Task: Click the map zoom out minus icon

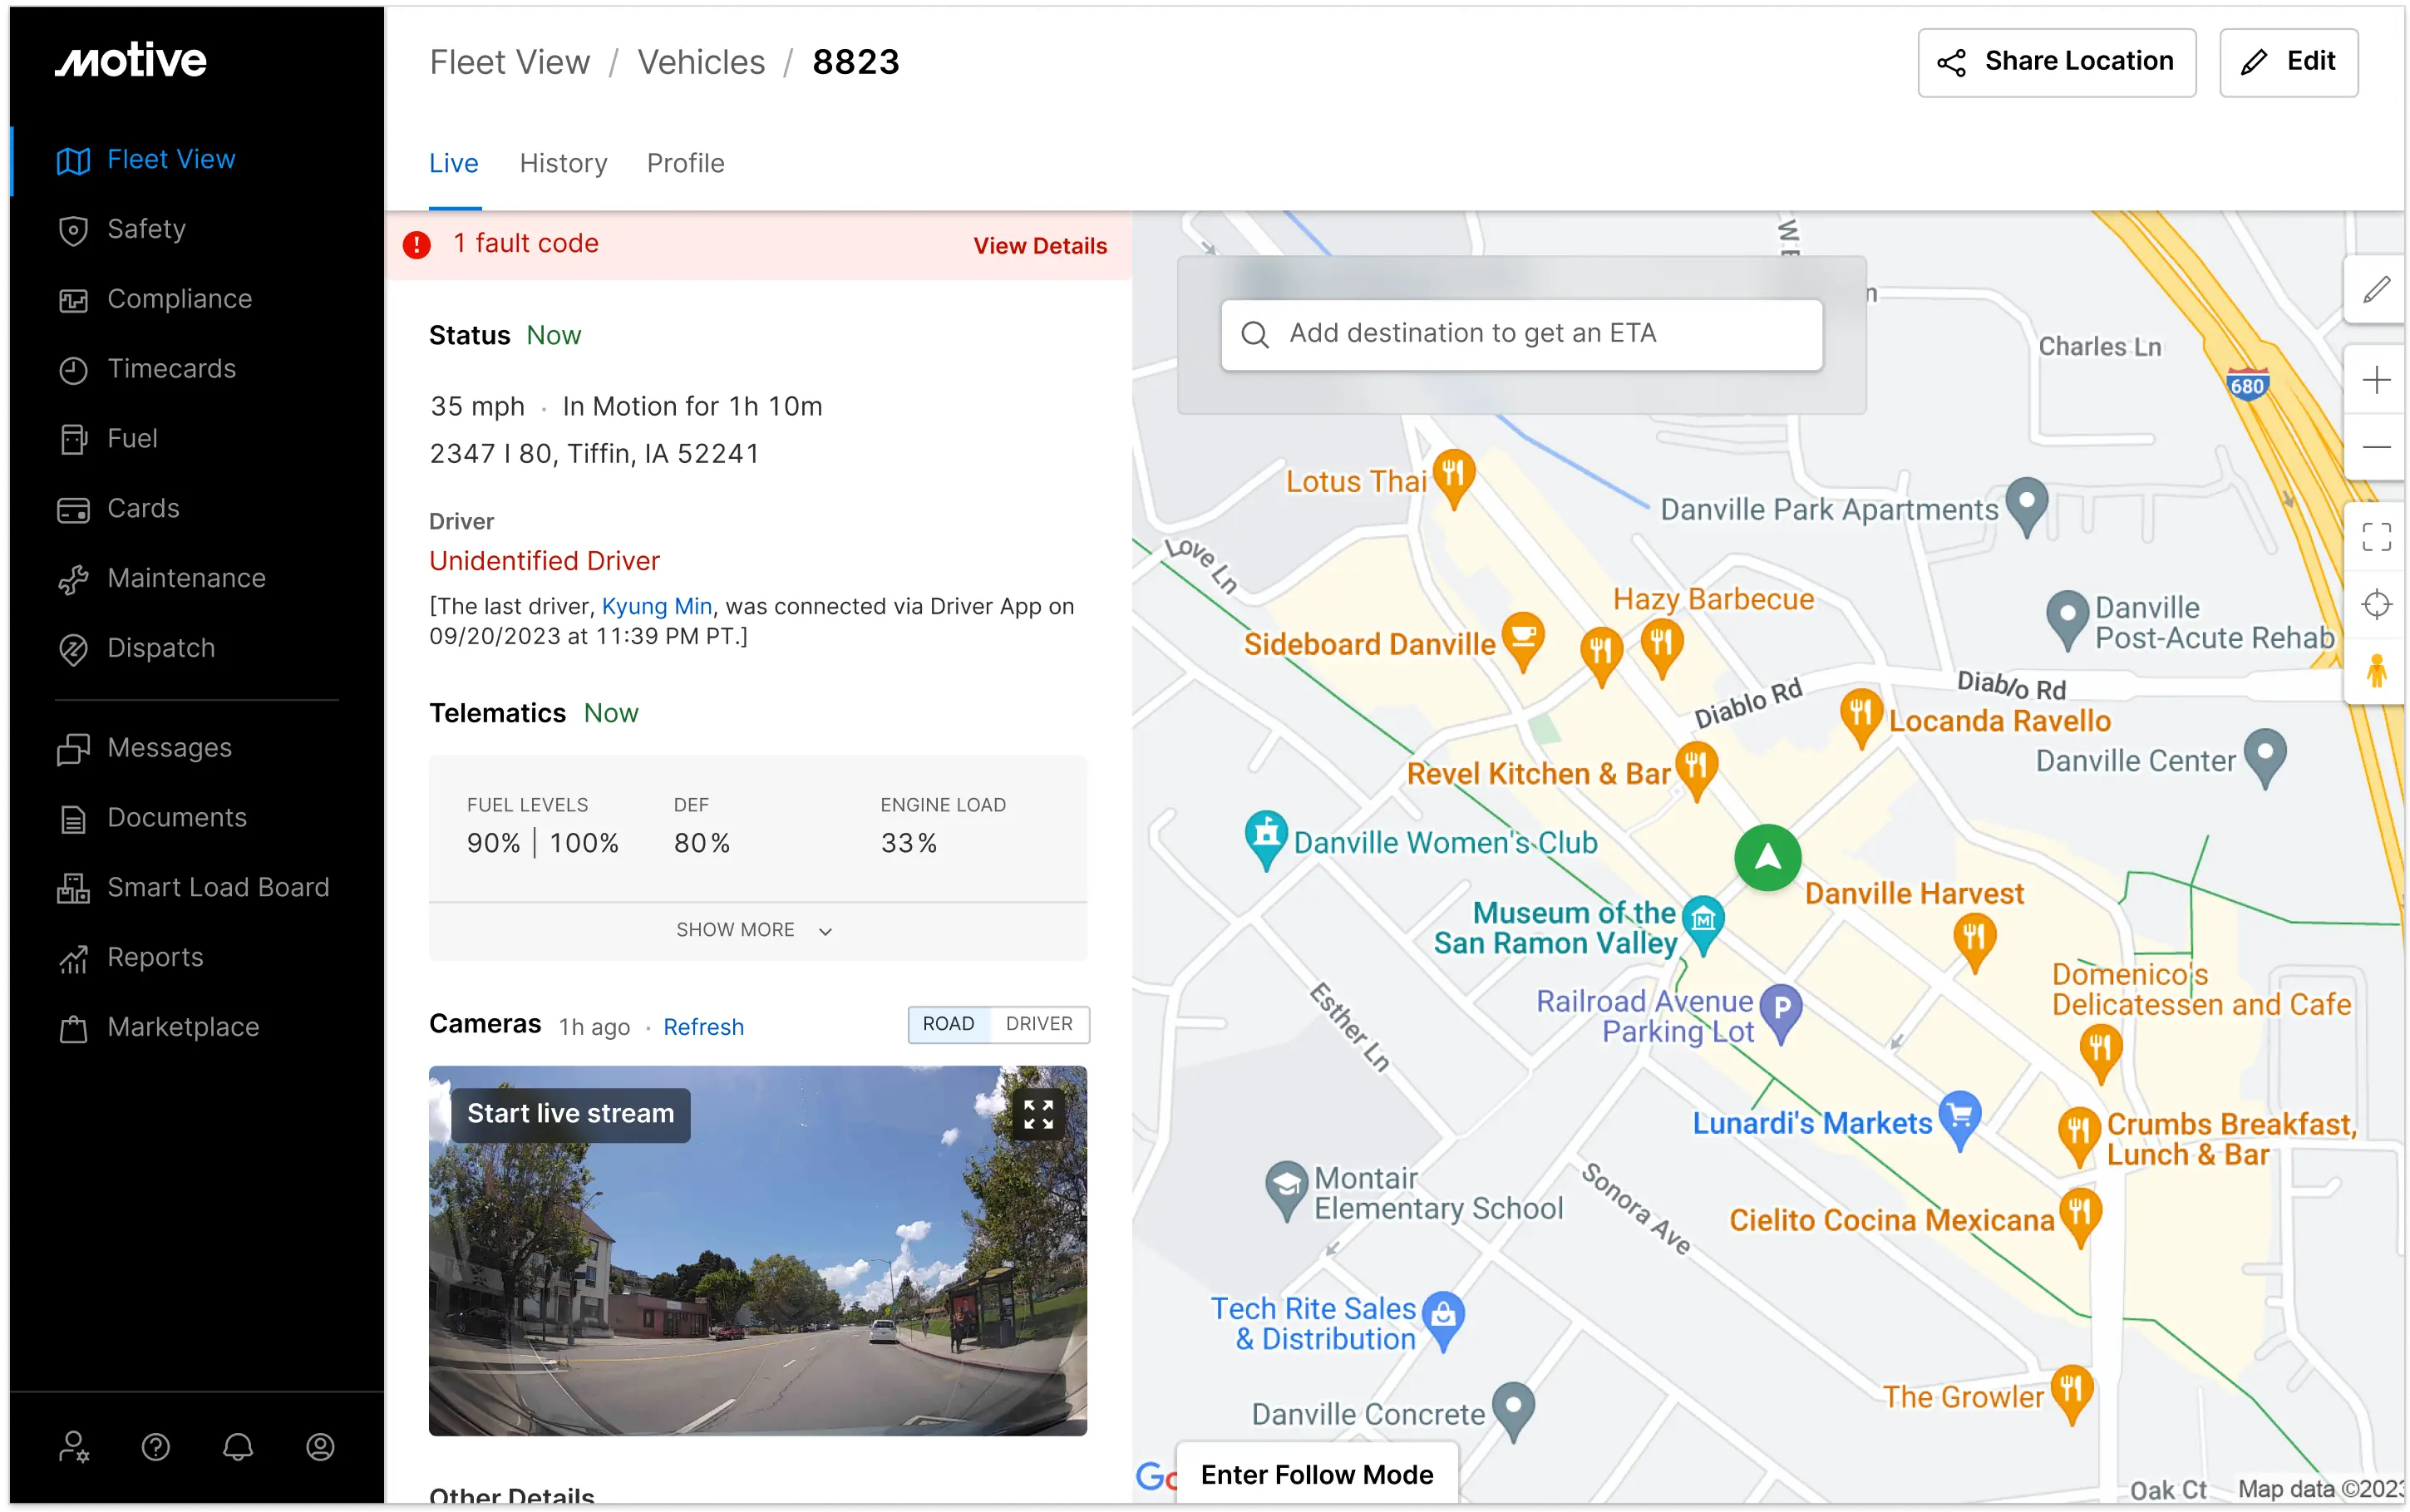Action: pyautogui.click(x=2376, y=447)
